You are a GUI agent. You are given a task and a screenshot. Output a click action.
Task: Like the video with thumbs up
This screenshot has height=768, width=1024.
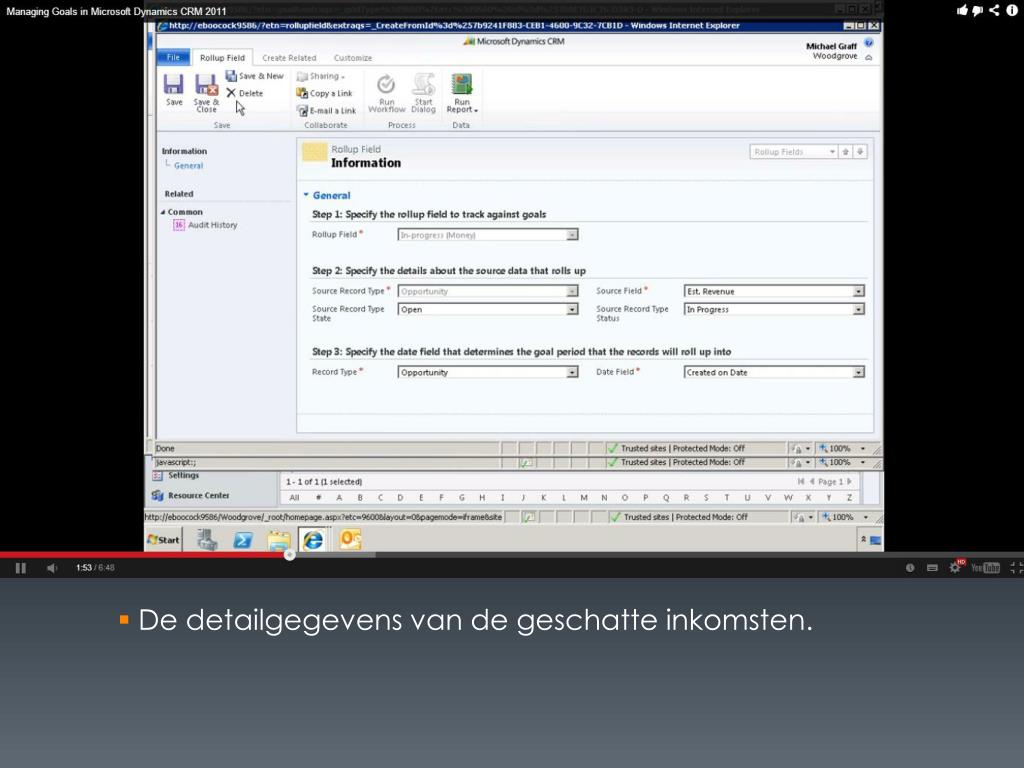click(962, 10)
